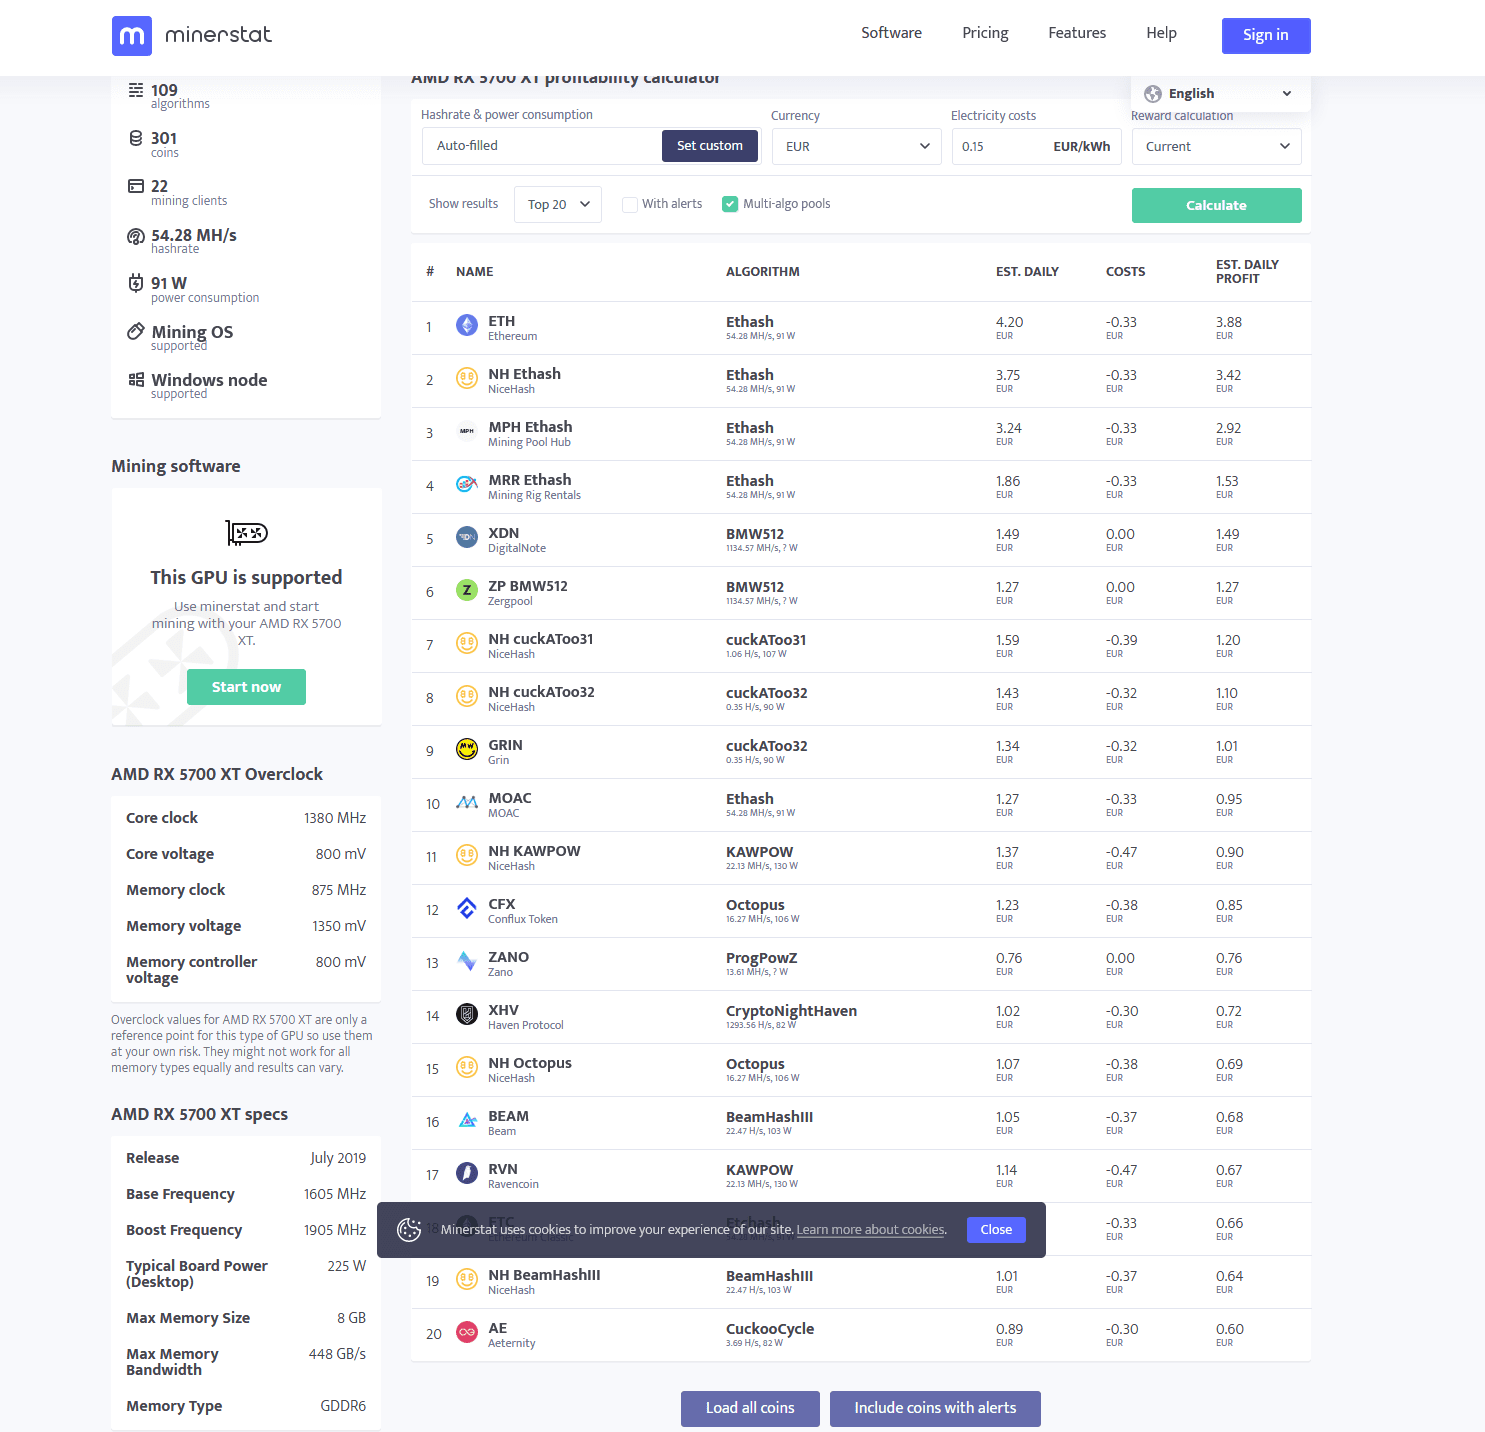The image size is (1485, 1432).
Task: Click CryptoNightHaven algorithm text
Action: click(791, 1011)
